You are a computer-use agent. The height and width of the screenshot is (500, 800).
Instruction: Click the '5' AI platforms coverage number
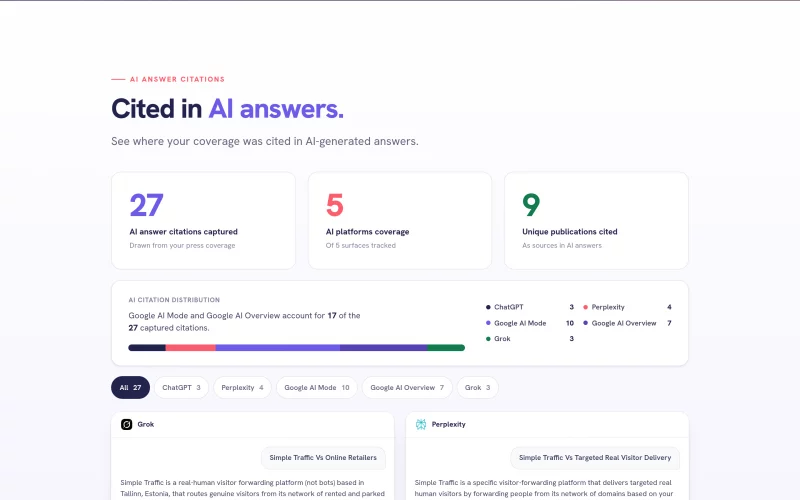pos(335,205)
